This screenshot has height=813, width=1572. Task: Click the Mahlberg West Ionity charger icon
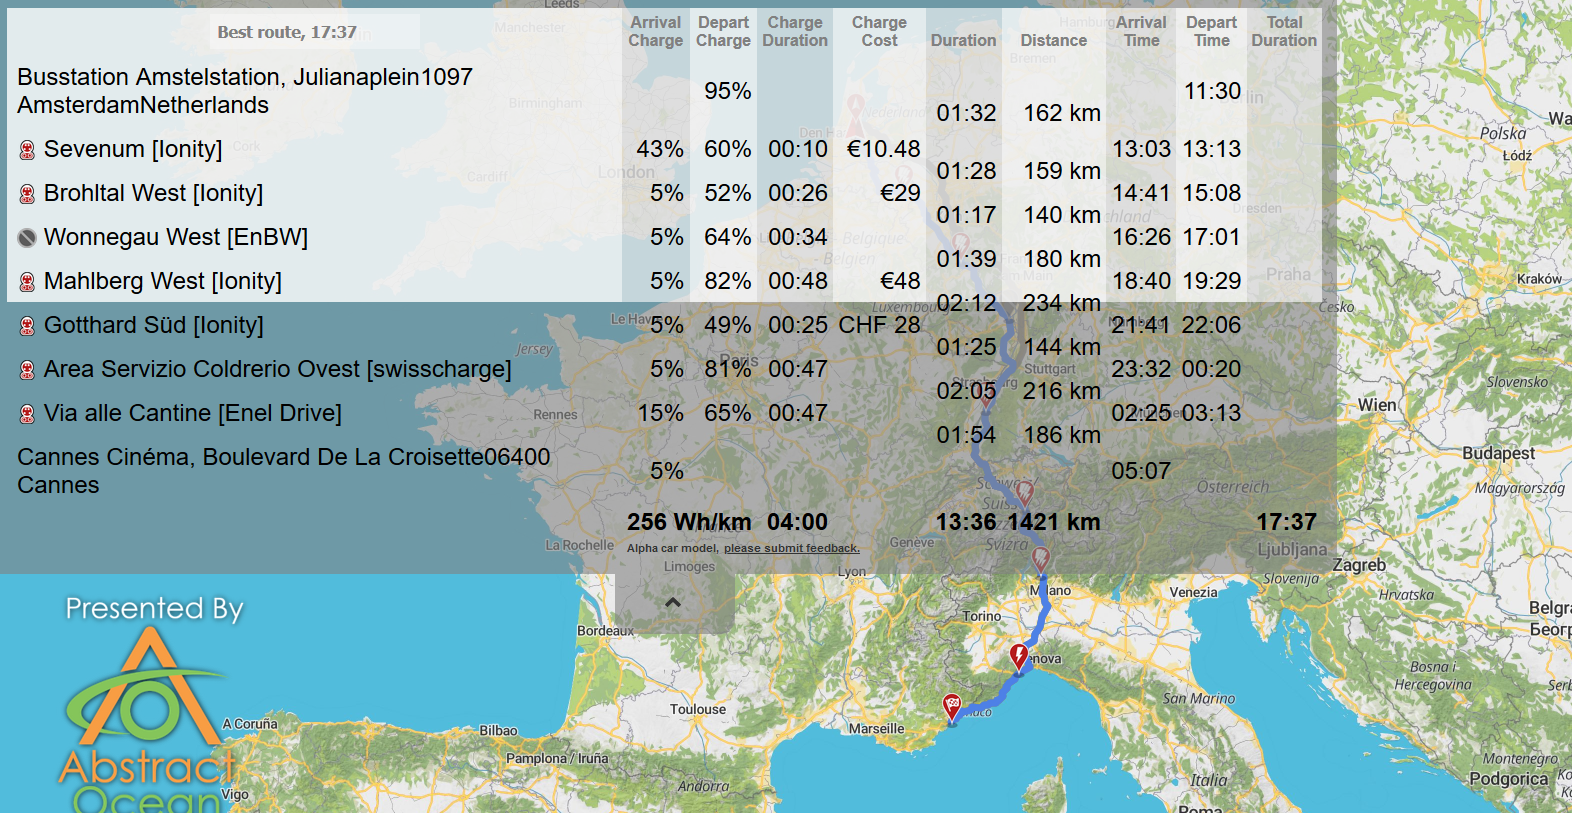coord(27,282)
